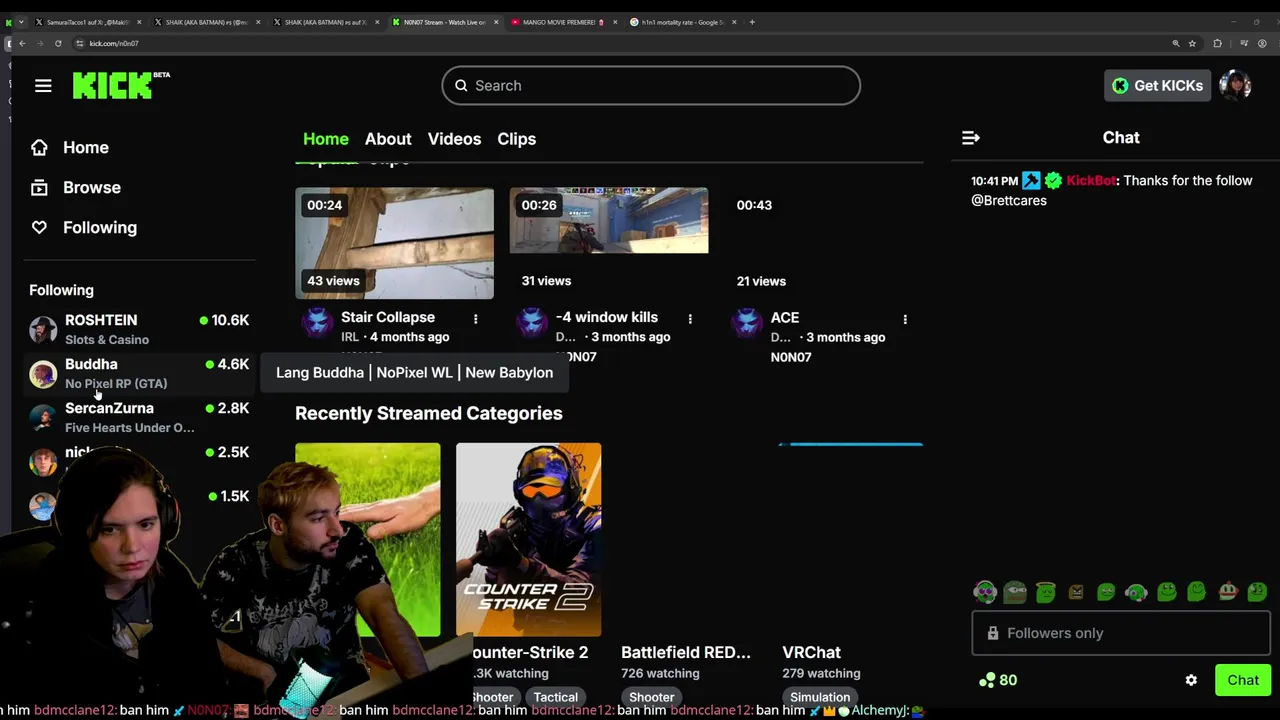Click the ACE clip channel avatar
1280x720 pixels.
(x=747, y=322)
